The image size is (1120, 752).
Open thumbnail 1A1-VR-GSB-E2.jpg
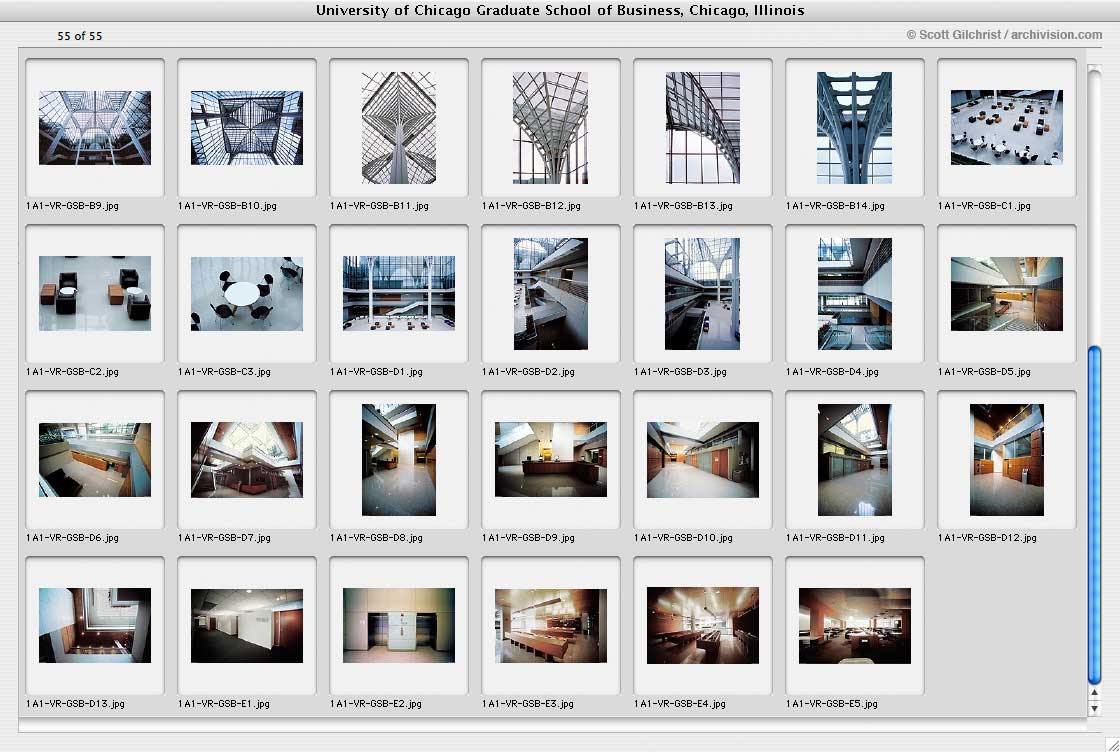coord(399,626)
